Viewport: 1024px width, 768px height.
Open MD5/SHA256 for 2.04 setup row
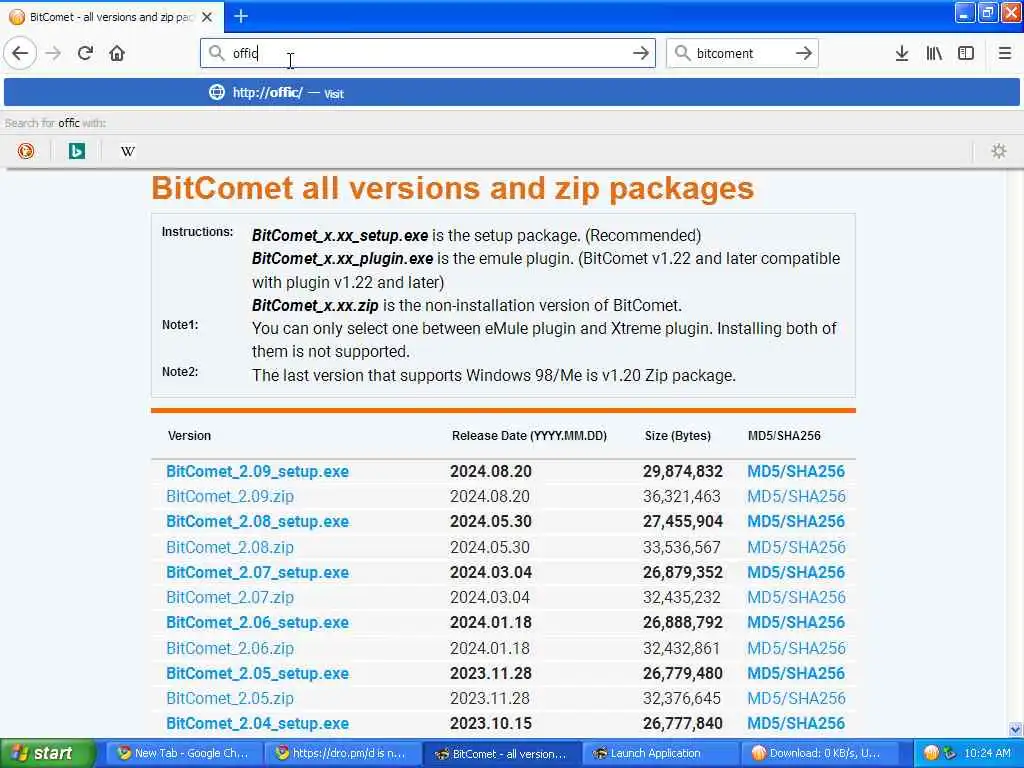(x=796, y=724)
